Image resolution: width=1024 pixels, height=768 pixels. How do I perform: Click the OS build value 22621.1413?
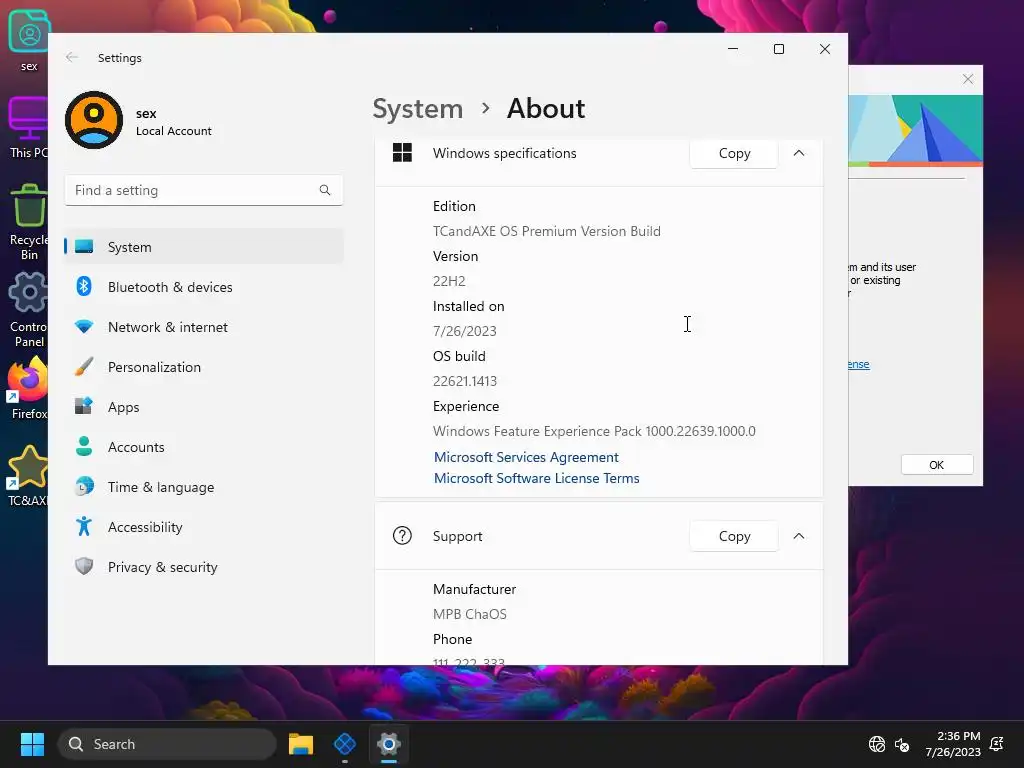[x=465, y=381]
